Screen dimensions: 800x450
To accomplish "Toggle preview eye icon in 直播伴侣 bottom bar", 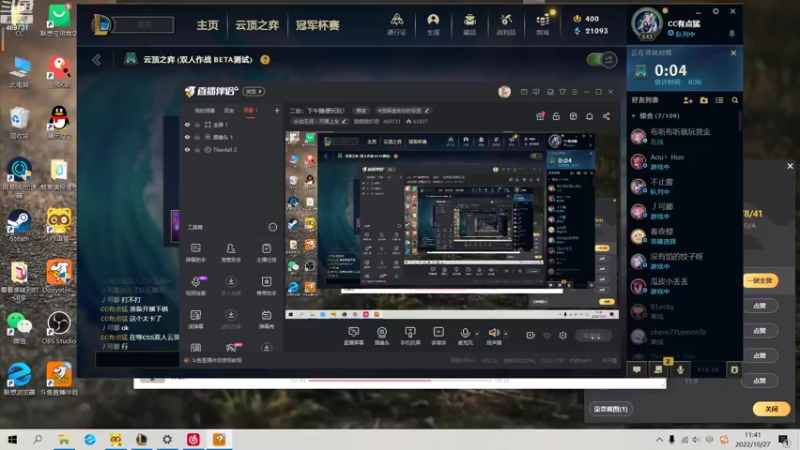I will [x=546, y=335].
